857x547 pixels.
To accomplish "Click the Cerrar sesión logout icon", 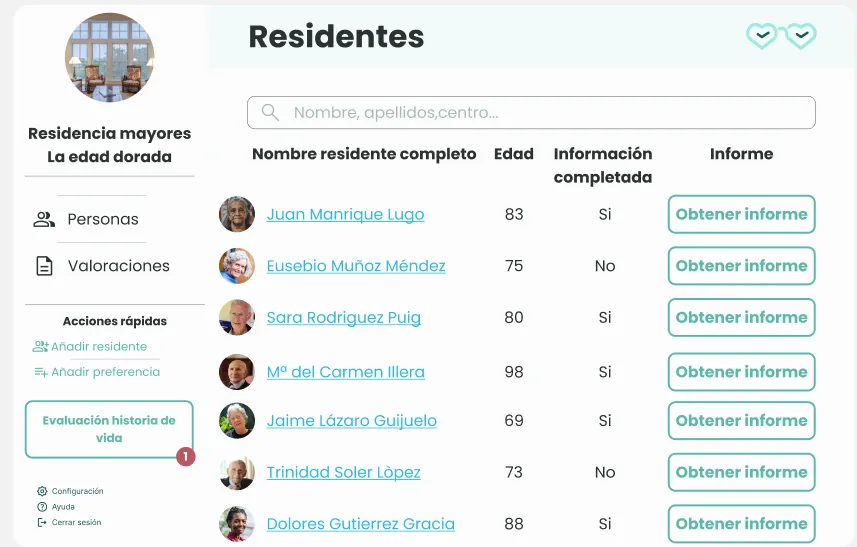I will tap(42, 522).
